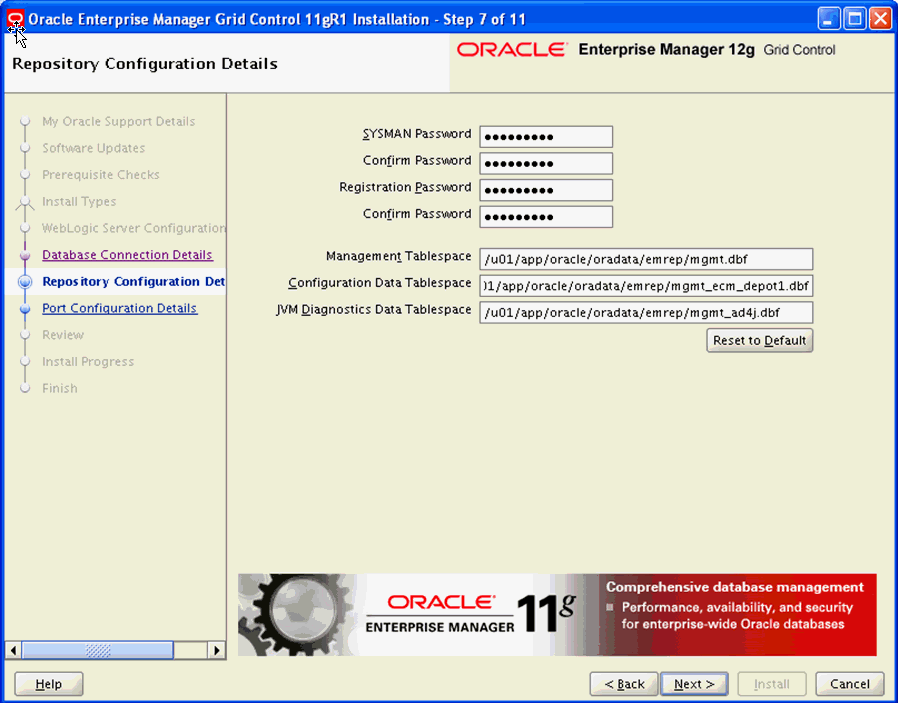The width and height of the screenshot is (898, 703).
Task: Open Database Connection Details step link
Action: (127, 255)
